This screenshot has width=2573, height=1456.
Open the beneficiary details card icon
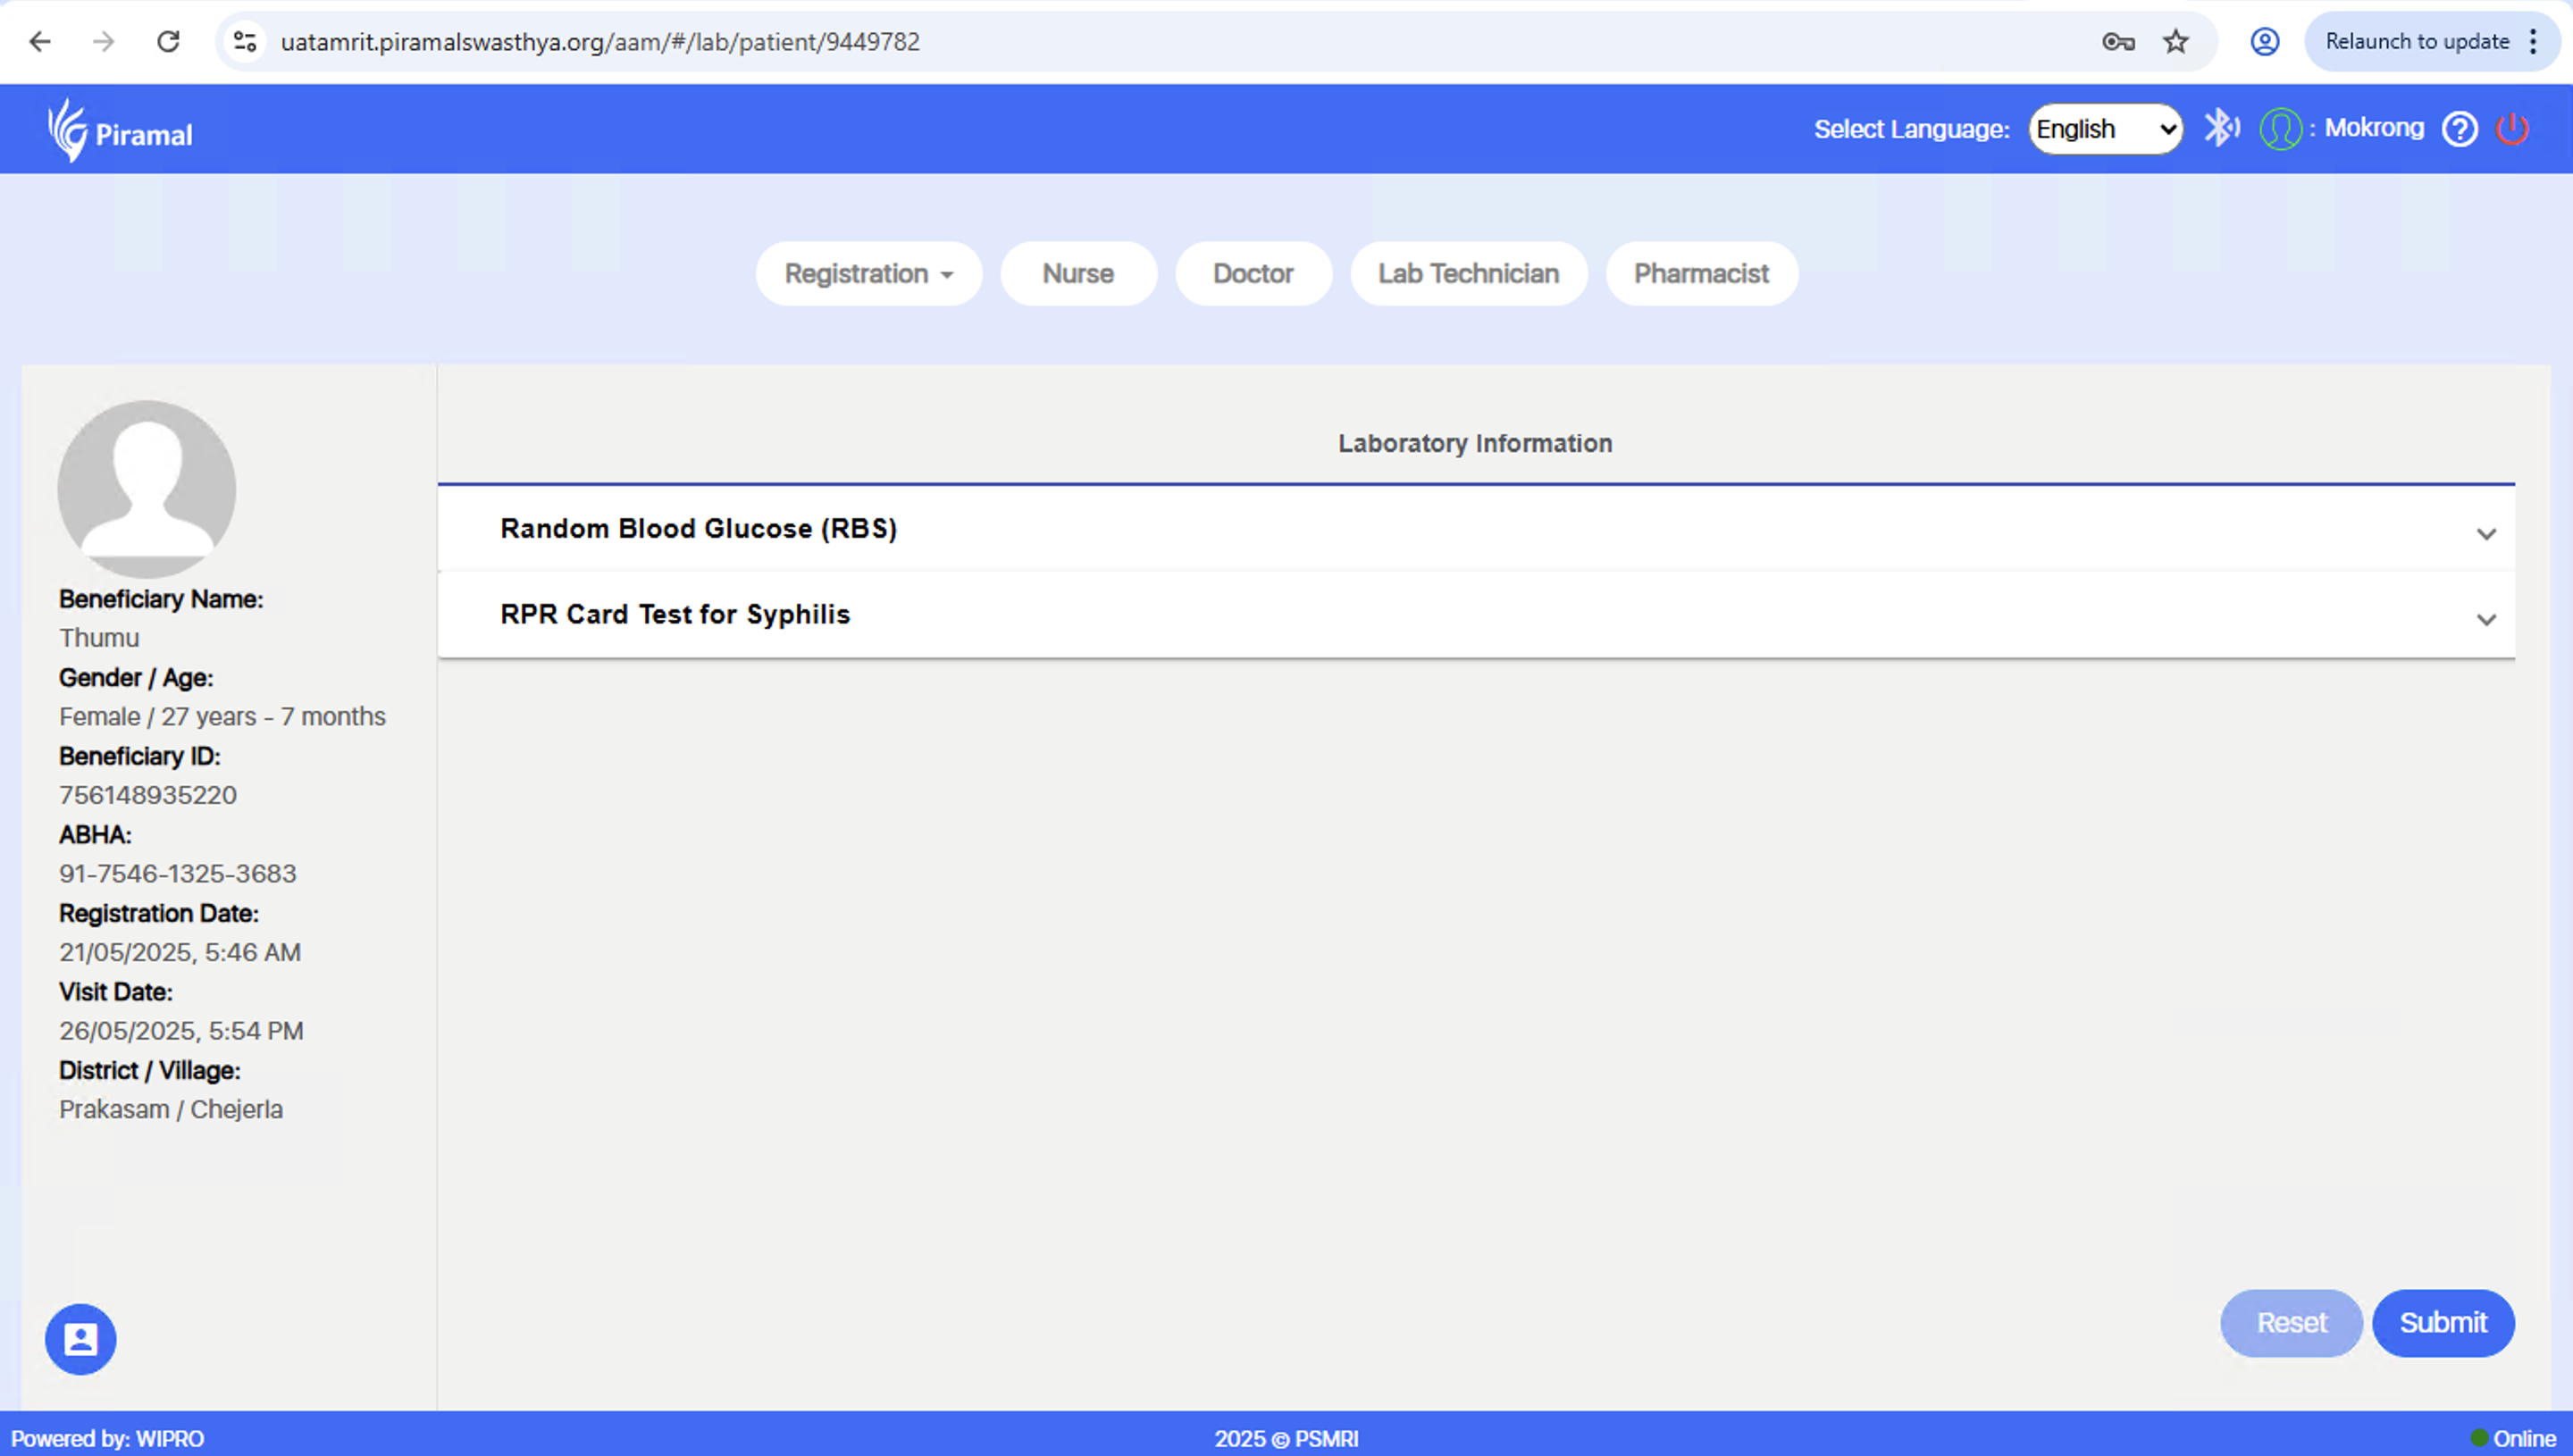point(81,1339)
